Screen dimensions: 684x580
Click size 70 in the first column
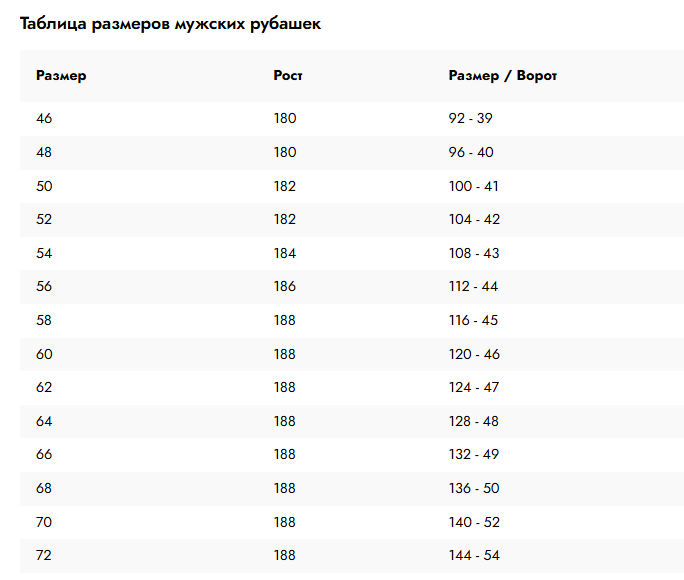[x=44, y=522]
